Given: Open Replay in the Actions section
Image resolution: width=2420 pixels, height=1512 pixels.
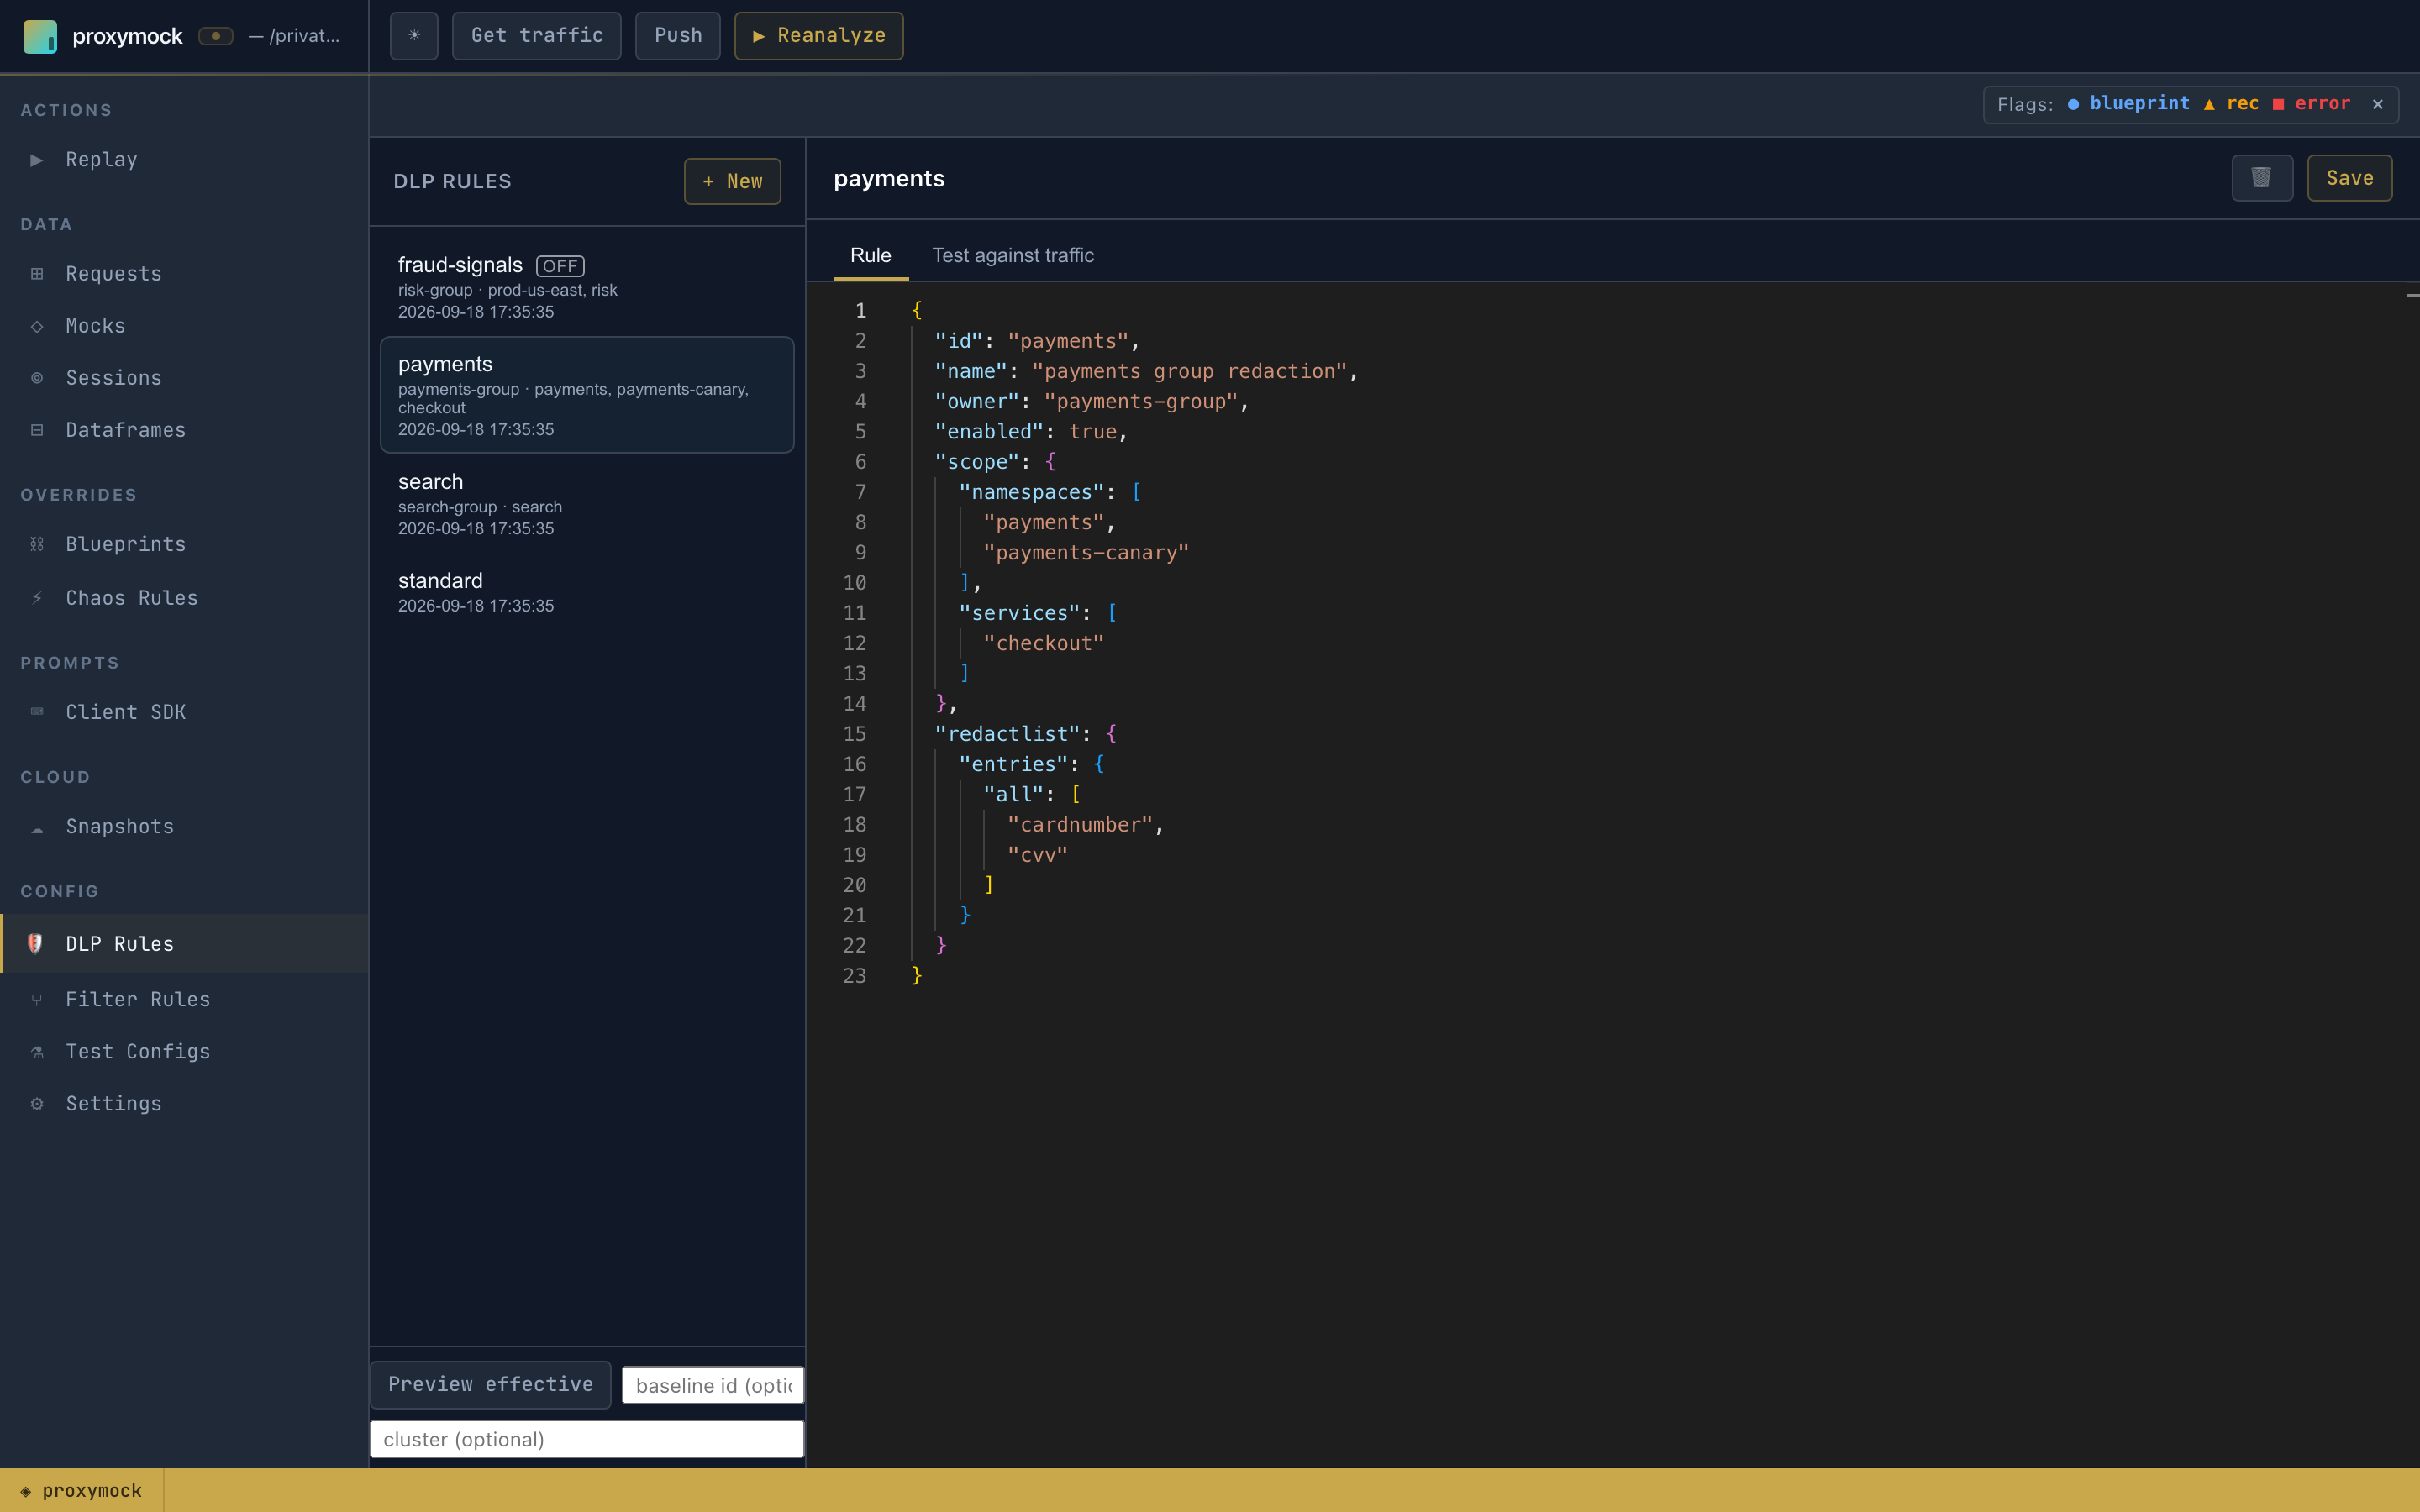Looking at the screenshot, I should [184, 160].
